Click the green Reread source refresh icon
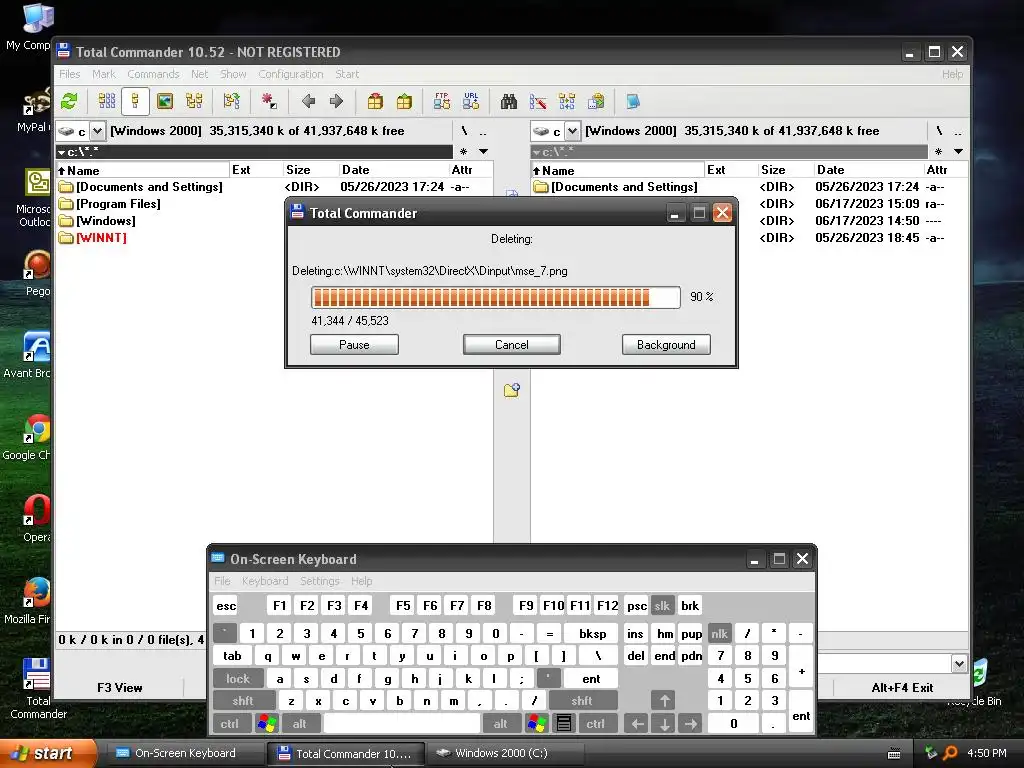The image size is (1024, 768). (69, 101)
